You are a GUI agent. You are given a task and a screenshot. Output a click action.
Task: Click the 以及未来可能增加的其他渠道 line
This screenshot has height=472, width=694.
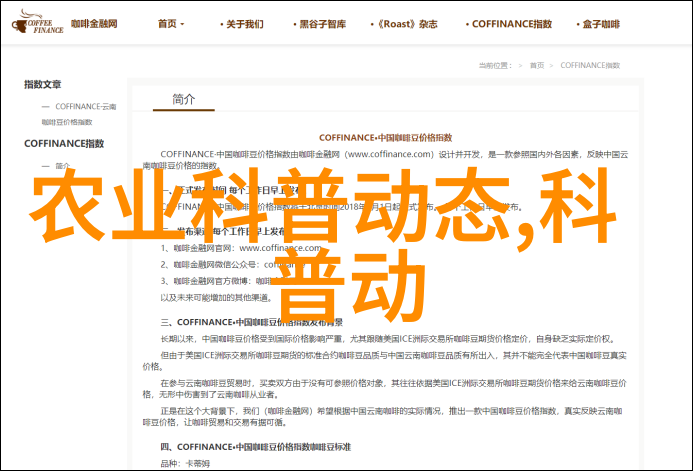pyautogui.click(x=216, y=298)
